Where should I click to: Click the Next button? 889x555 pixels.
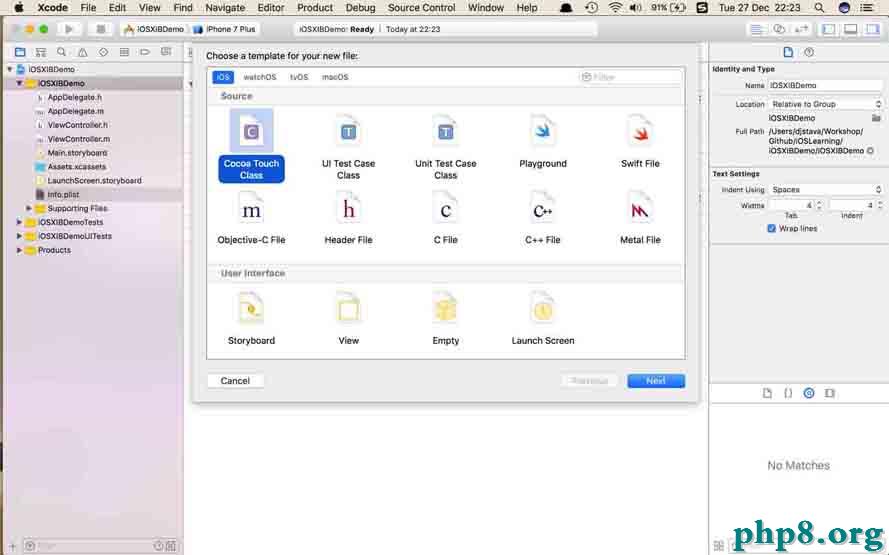click(656, 381)
